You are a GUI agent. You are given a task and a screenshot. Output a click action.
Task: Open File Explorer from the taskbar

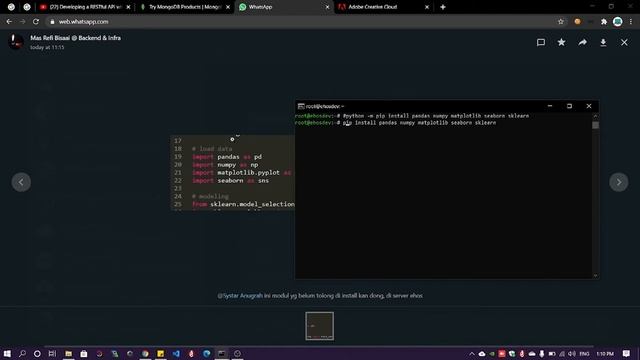pos(68,353)
